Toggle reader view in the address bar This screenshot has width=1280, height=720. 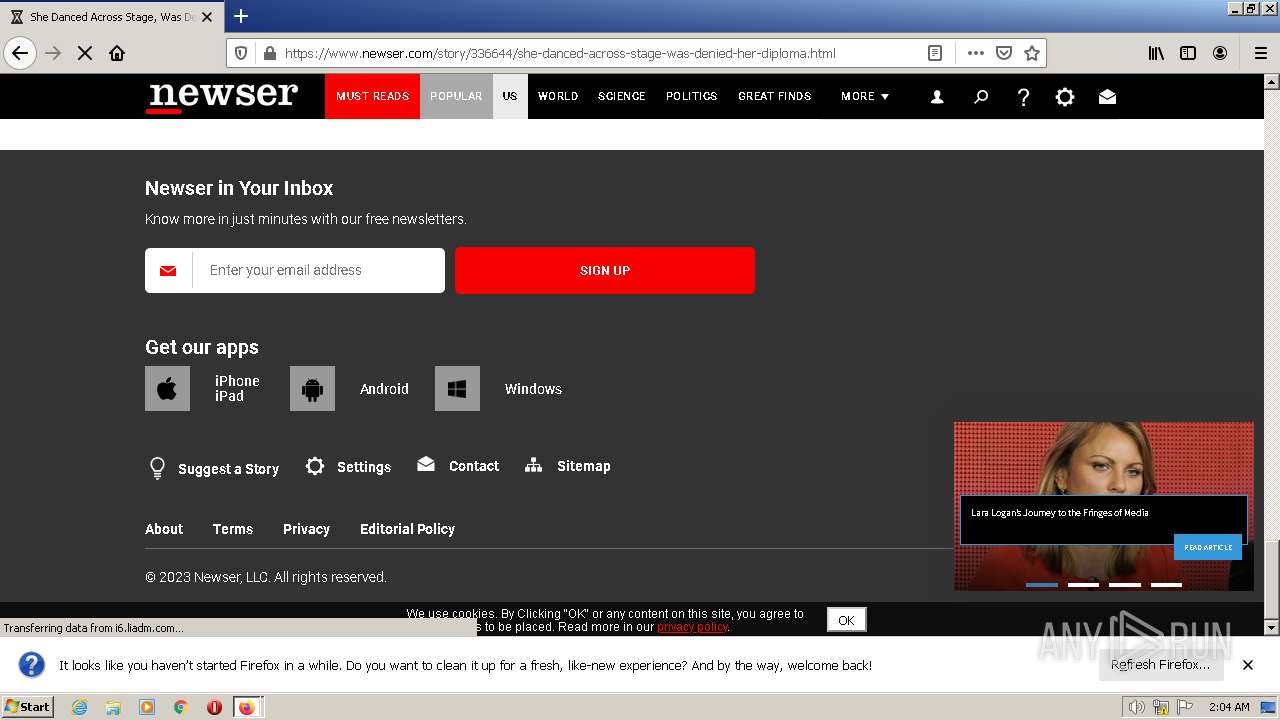(935, 53)
